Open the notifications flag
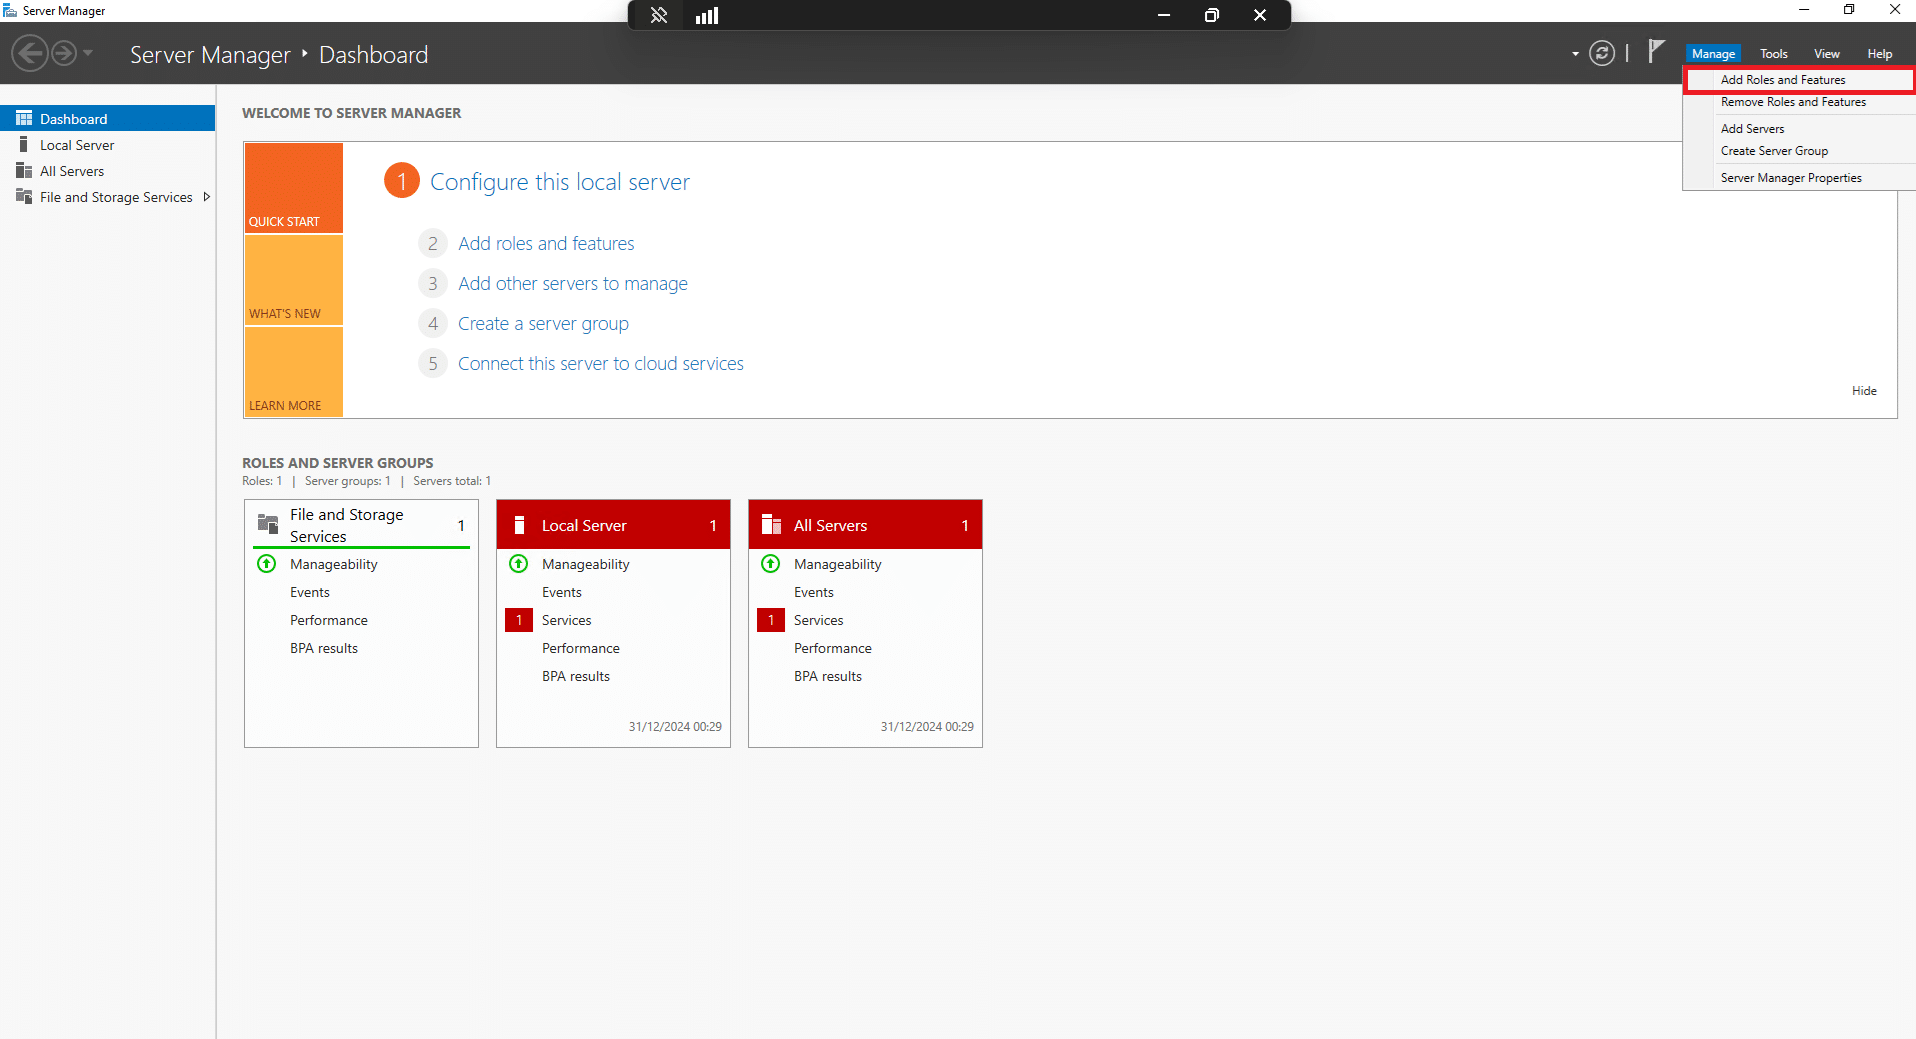 tap(1656, 51)
